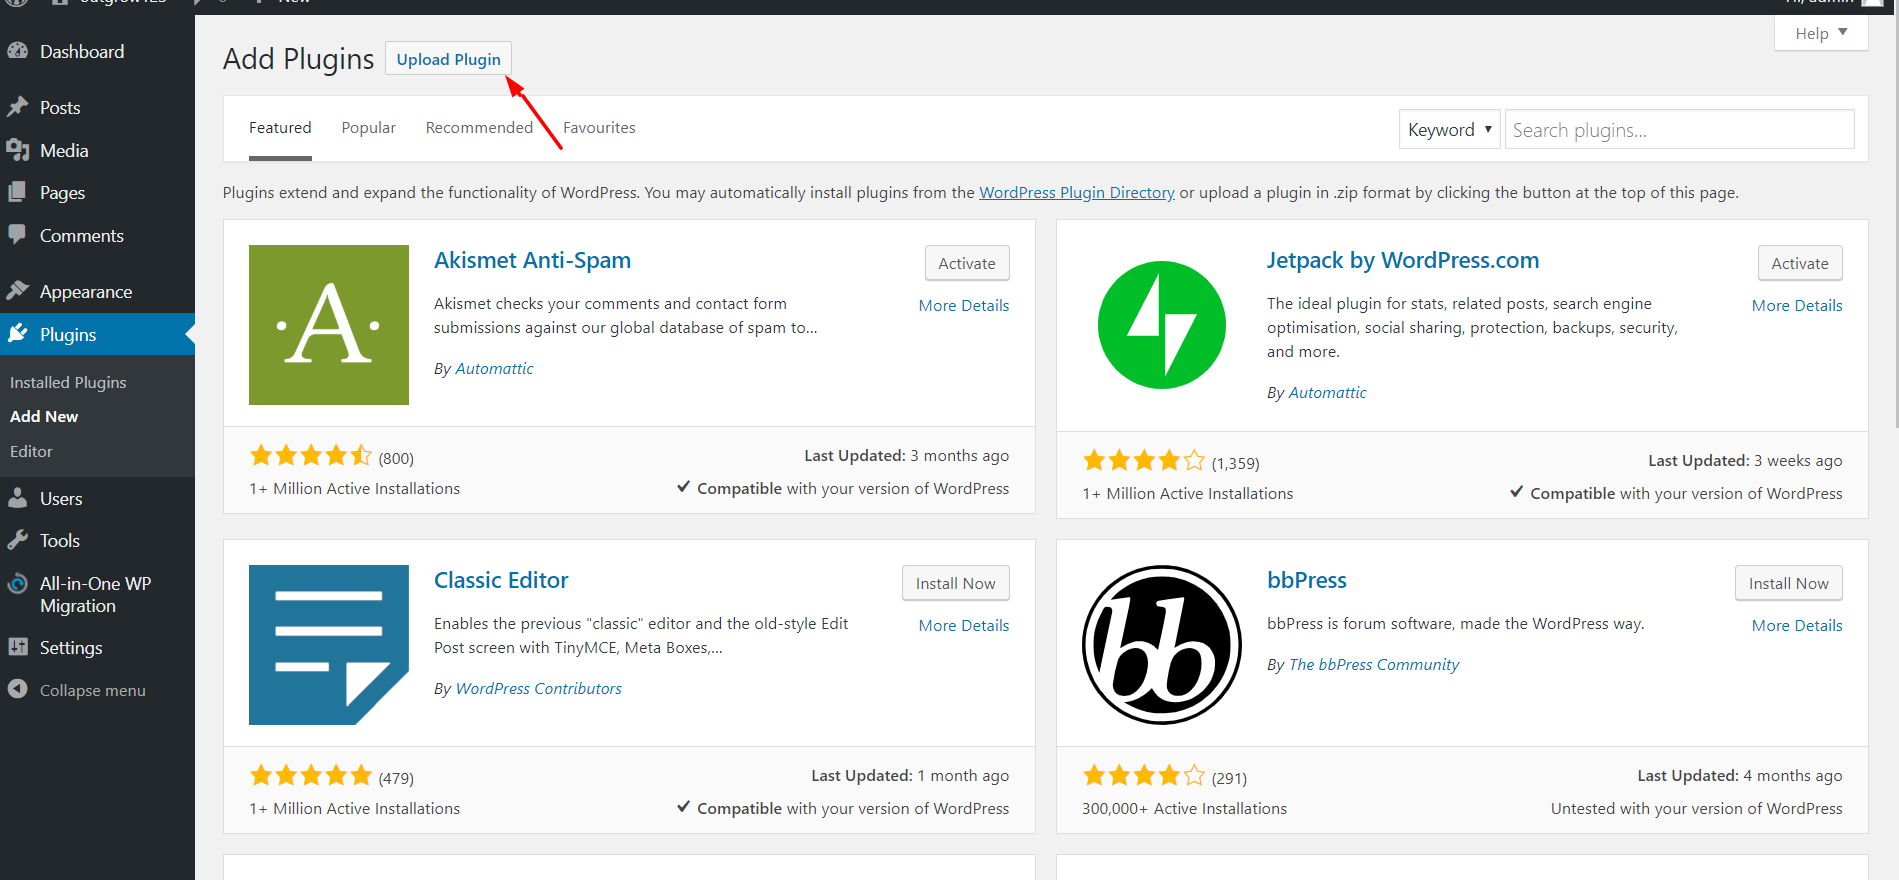This screenshot has width=1899, height=880.
Task: Click the Plugins plug icon
Action: click(17, 333)
